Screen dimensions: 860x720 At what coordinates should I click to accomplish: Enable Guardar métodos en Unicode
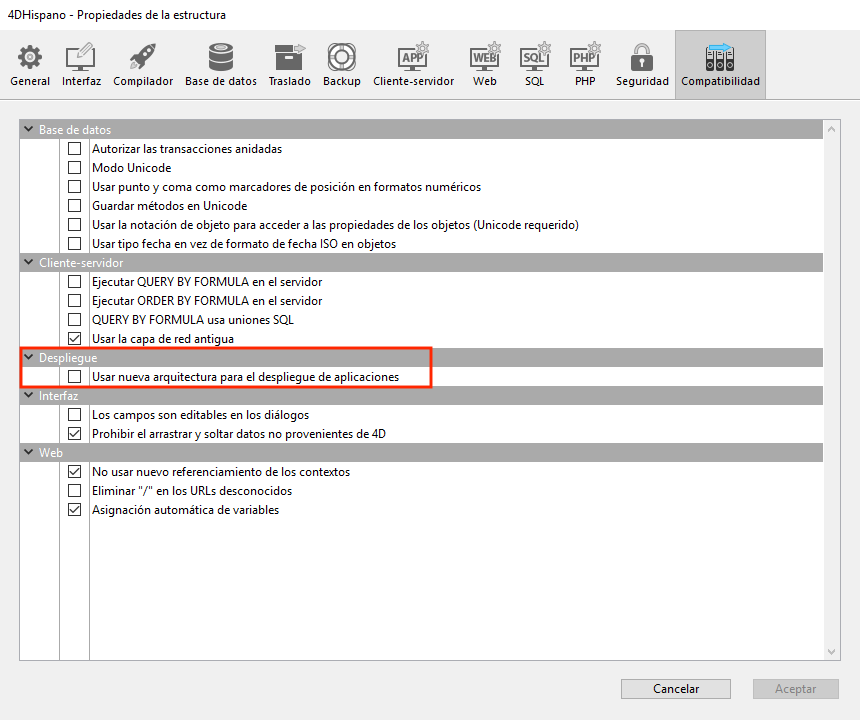click(75, 206)
